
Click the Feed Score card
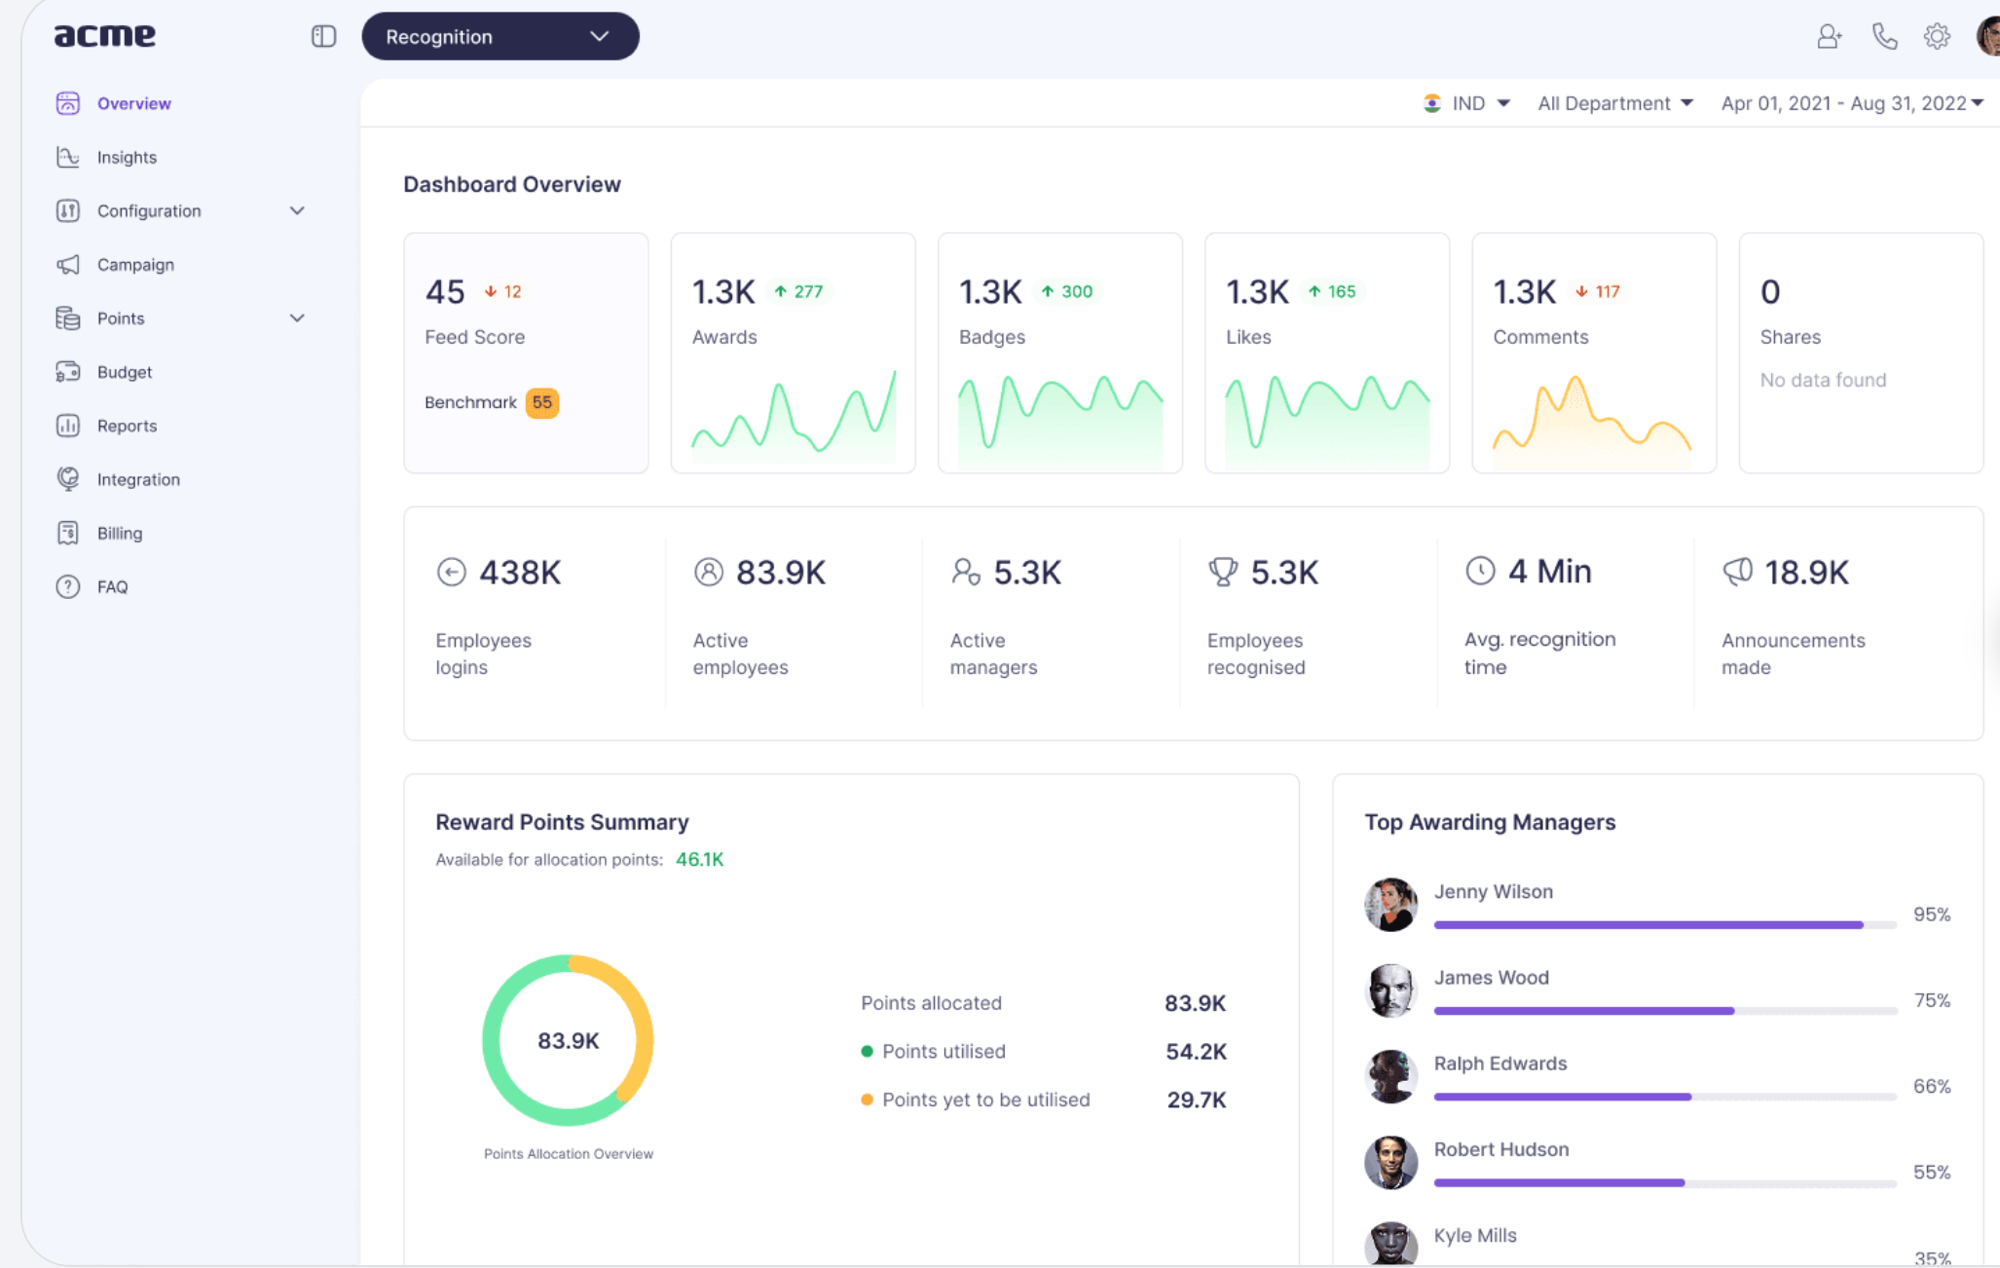tap(526, 353)
